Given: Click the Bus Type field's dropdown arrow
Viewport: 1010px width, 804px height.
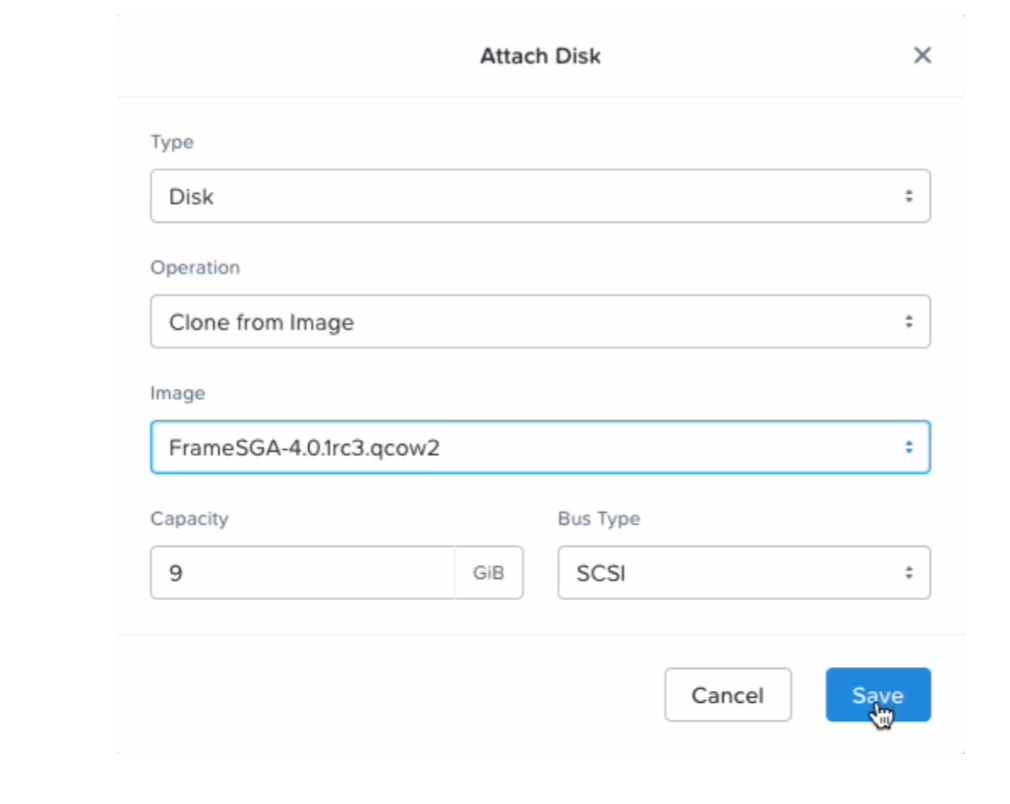Looking at the screenshot, I should tap(908, 573).
